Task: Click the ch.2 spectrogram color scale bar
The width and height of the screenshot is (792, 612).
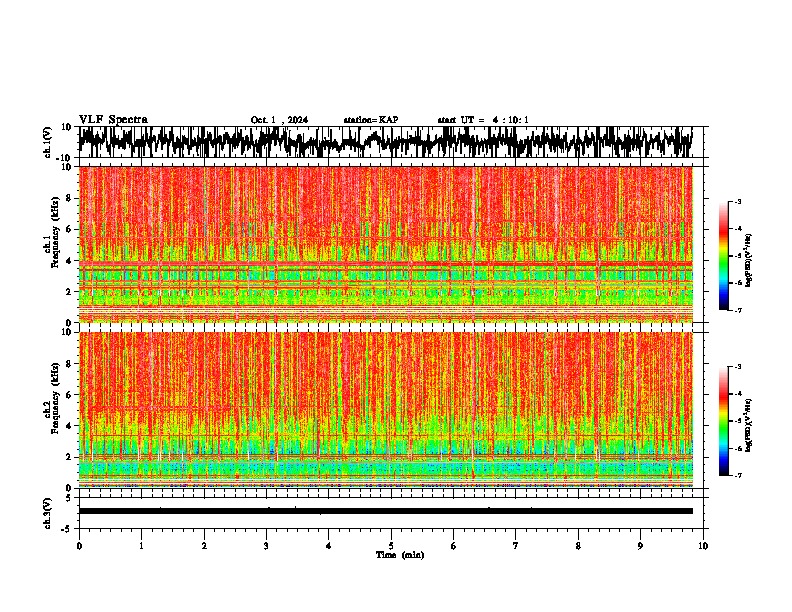Action: [723, 421]
